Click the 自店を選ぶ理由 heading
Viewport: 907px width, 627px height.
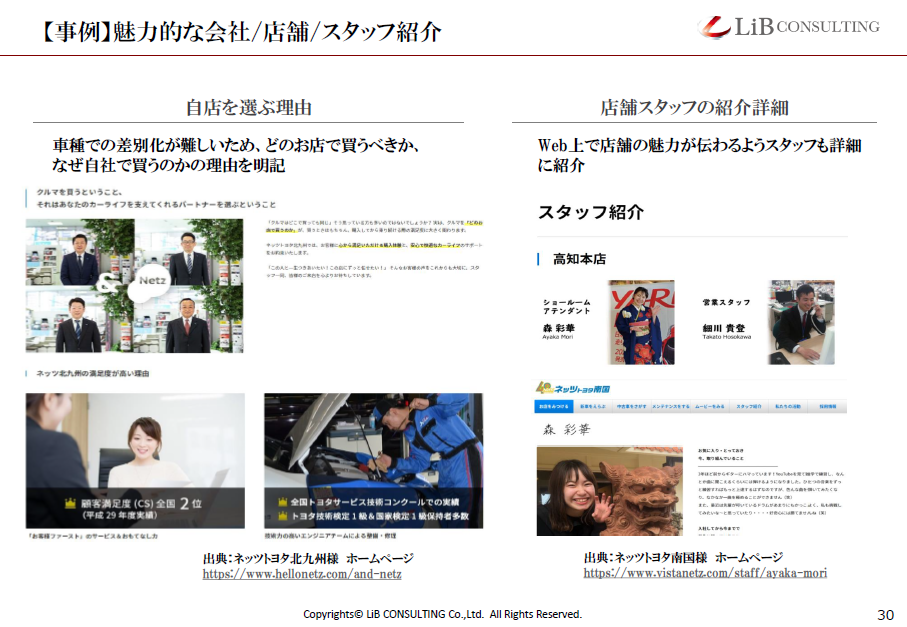249,108
